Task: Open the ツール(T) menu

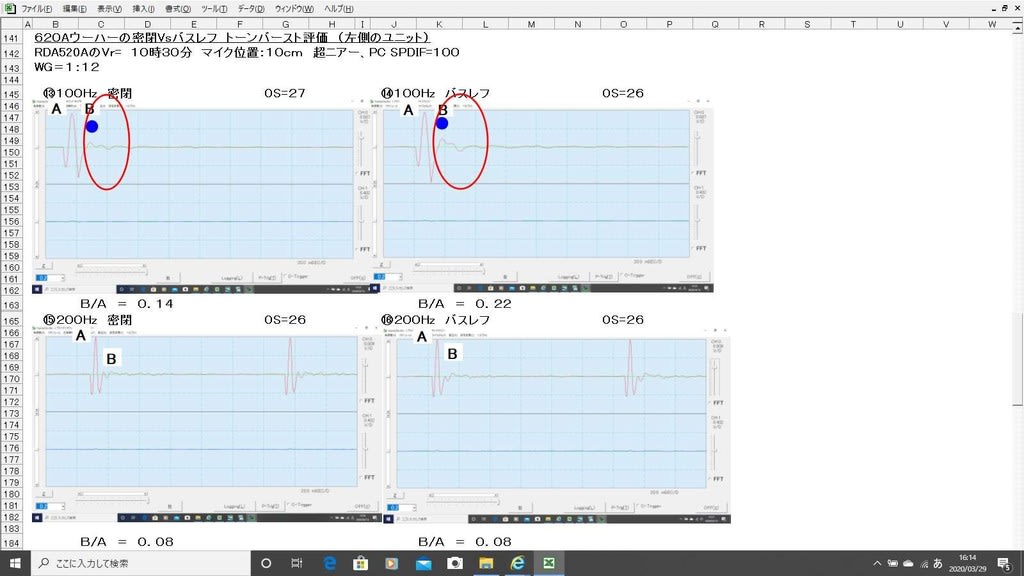Action: click(x=214, y=8)
